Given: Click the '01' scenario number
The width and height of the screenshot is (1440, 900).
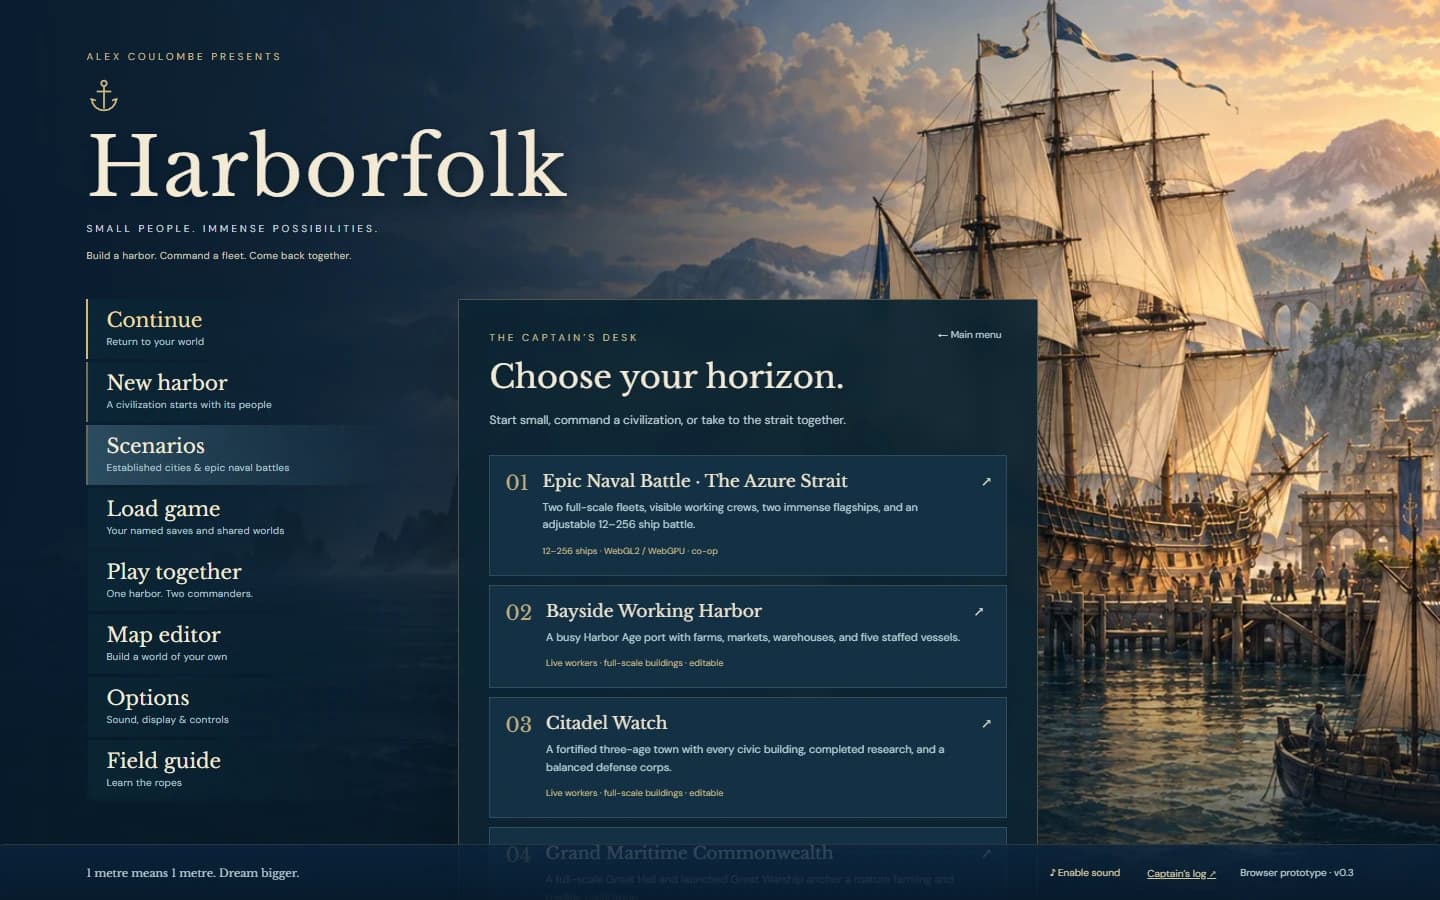Looking at the screenshot, I should click(517, 483).
